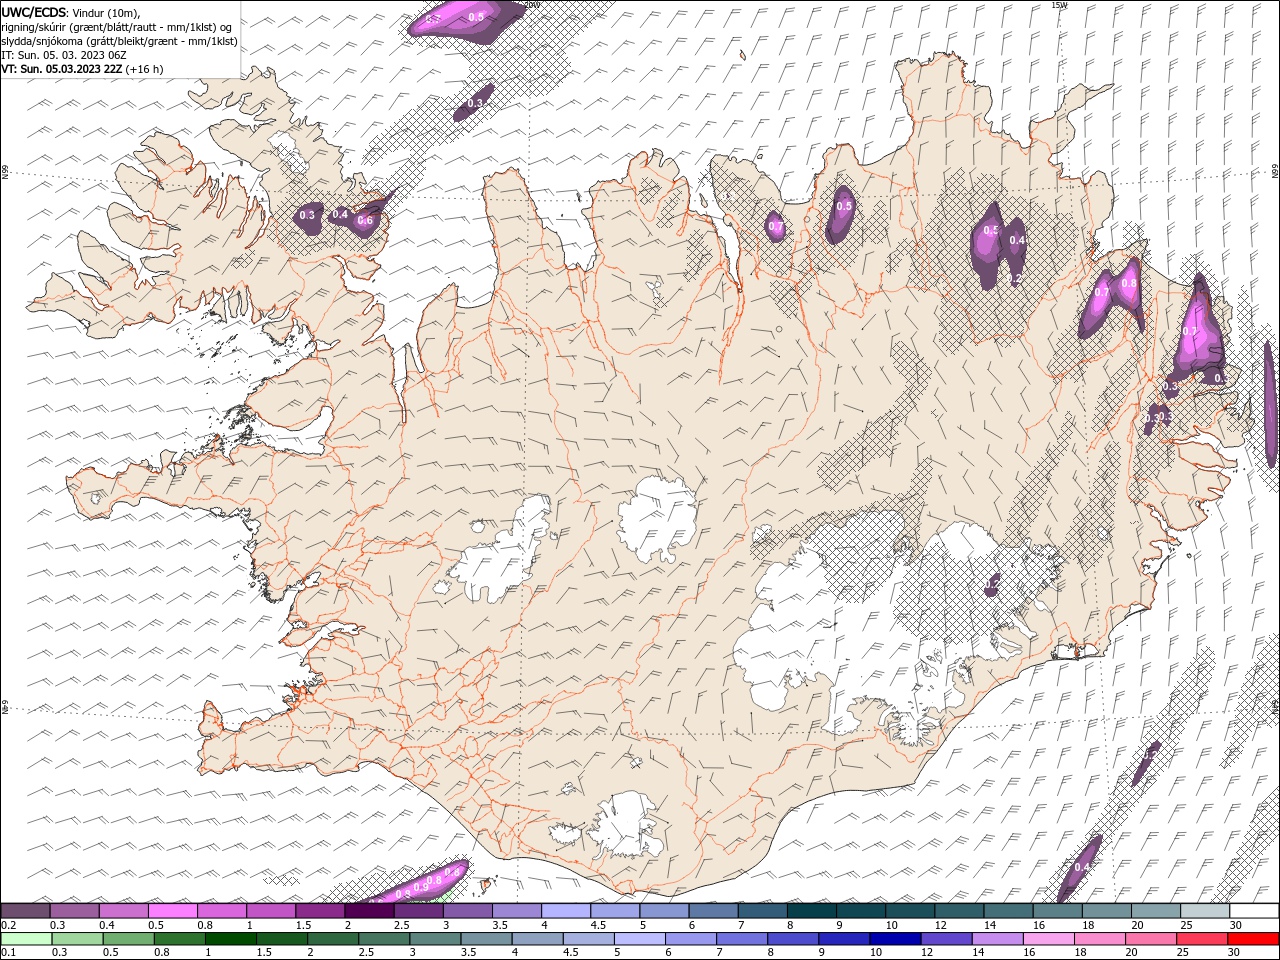
Task: Click the 0.1 pale green swatch, lower legend row
Action: point(26,939)
